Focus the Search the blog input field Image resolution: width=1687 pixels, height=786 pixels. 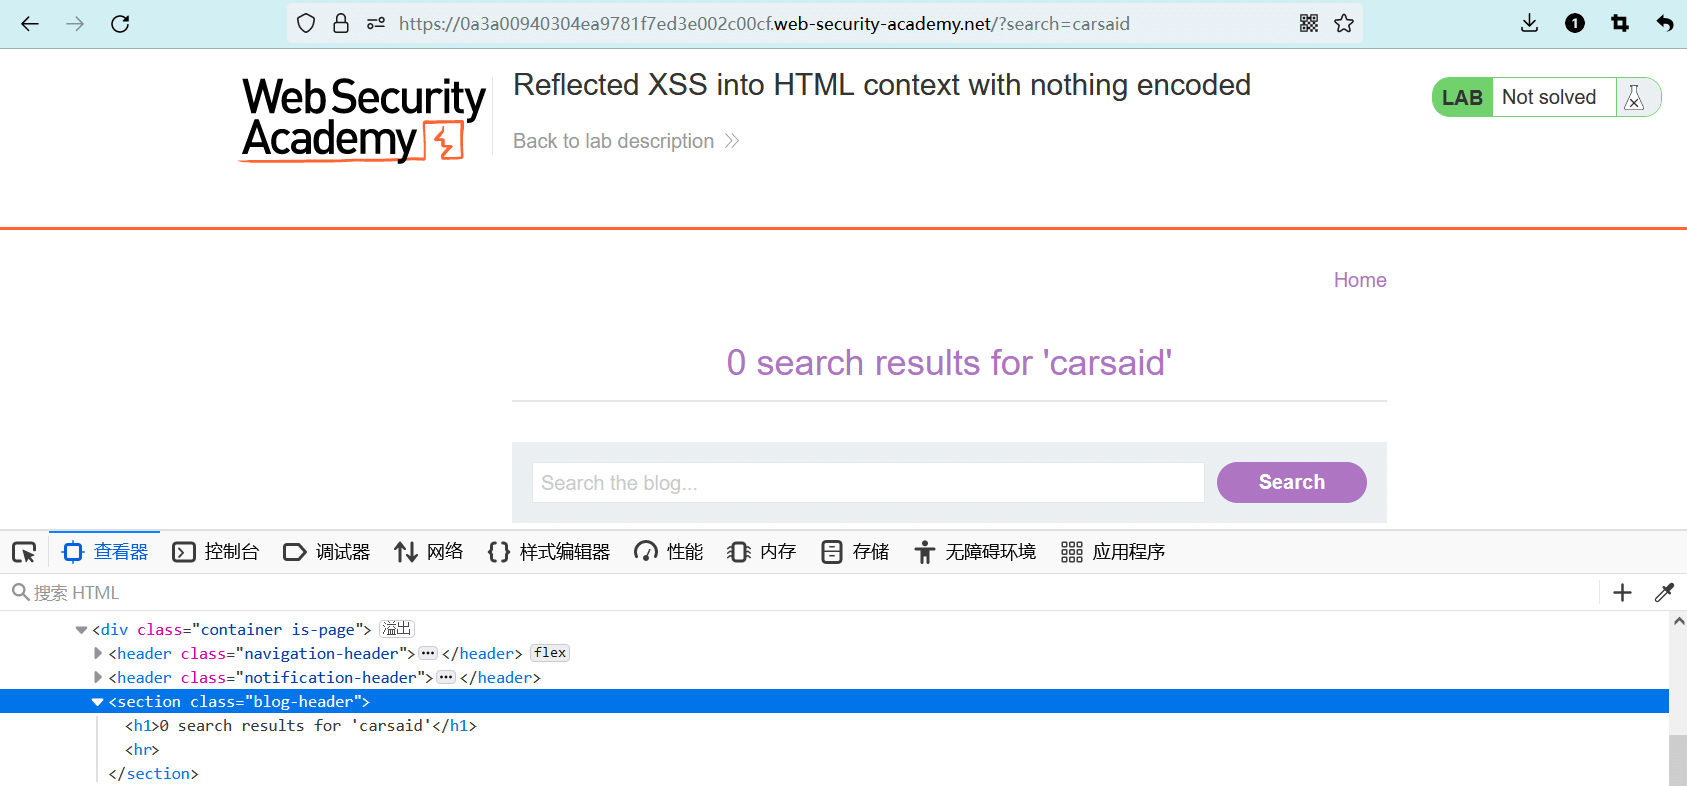point(867,483)
